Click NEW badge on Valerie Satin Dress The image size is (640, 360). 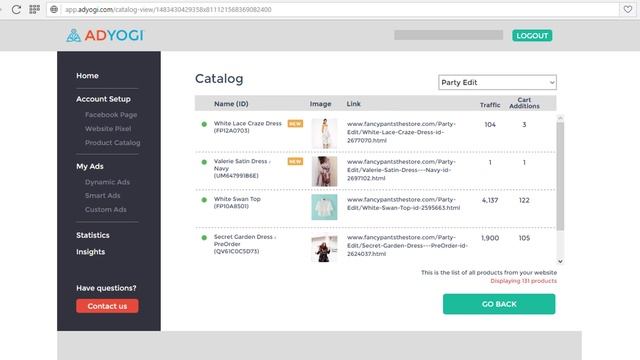(x=295, y=162)
